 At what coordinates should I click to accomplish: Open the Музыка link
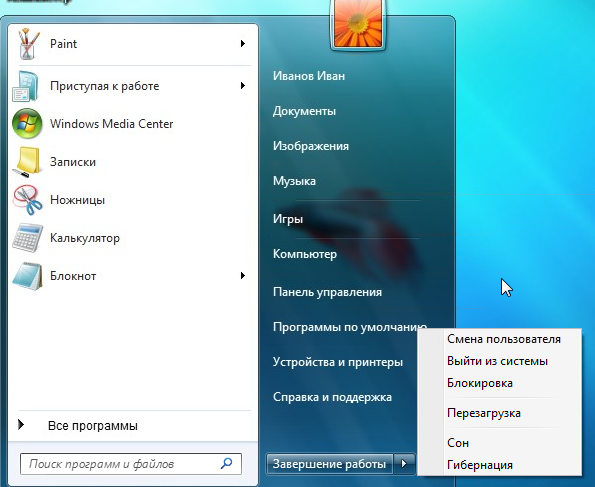point(294,181)
